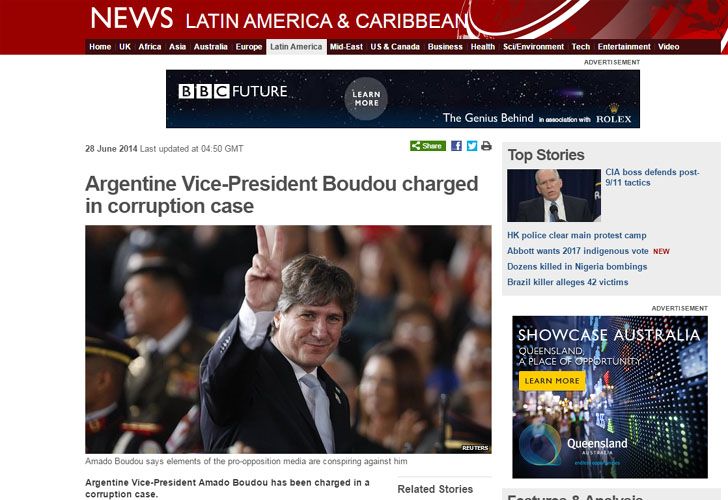Open the US & Canada section
Image resolution: width=728 pixels, height=500 pixels.
click(395, 47)
